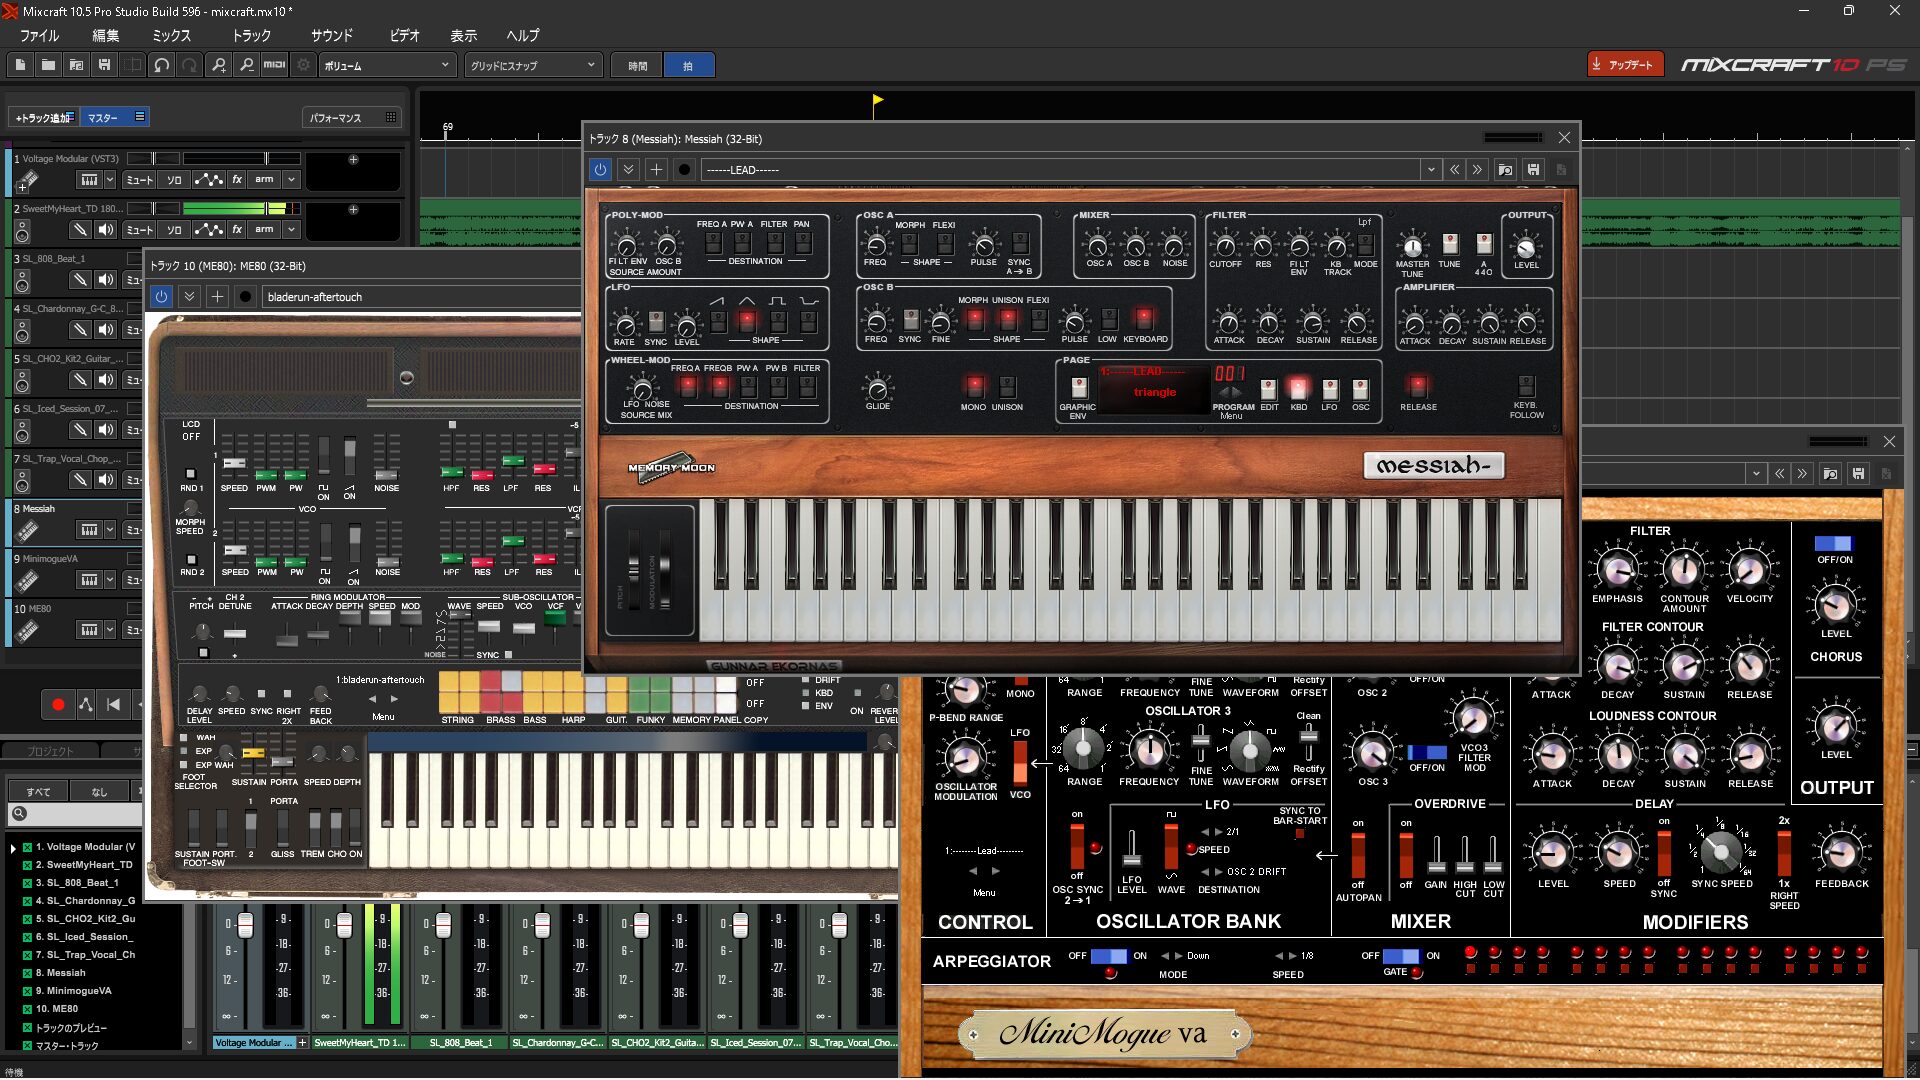
Task: Expand double-chevron in ME80 plugin header
Action: click(x=189, y=297)
